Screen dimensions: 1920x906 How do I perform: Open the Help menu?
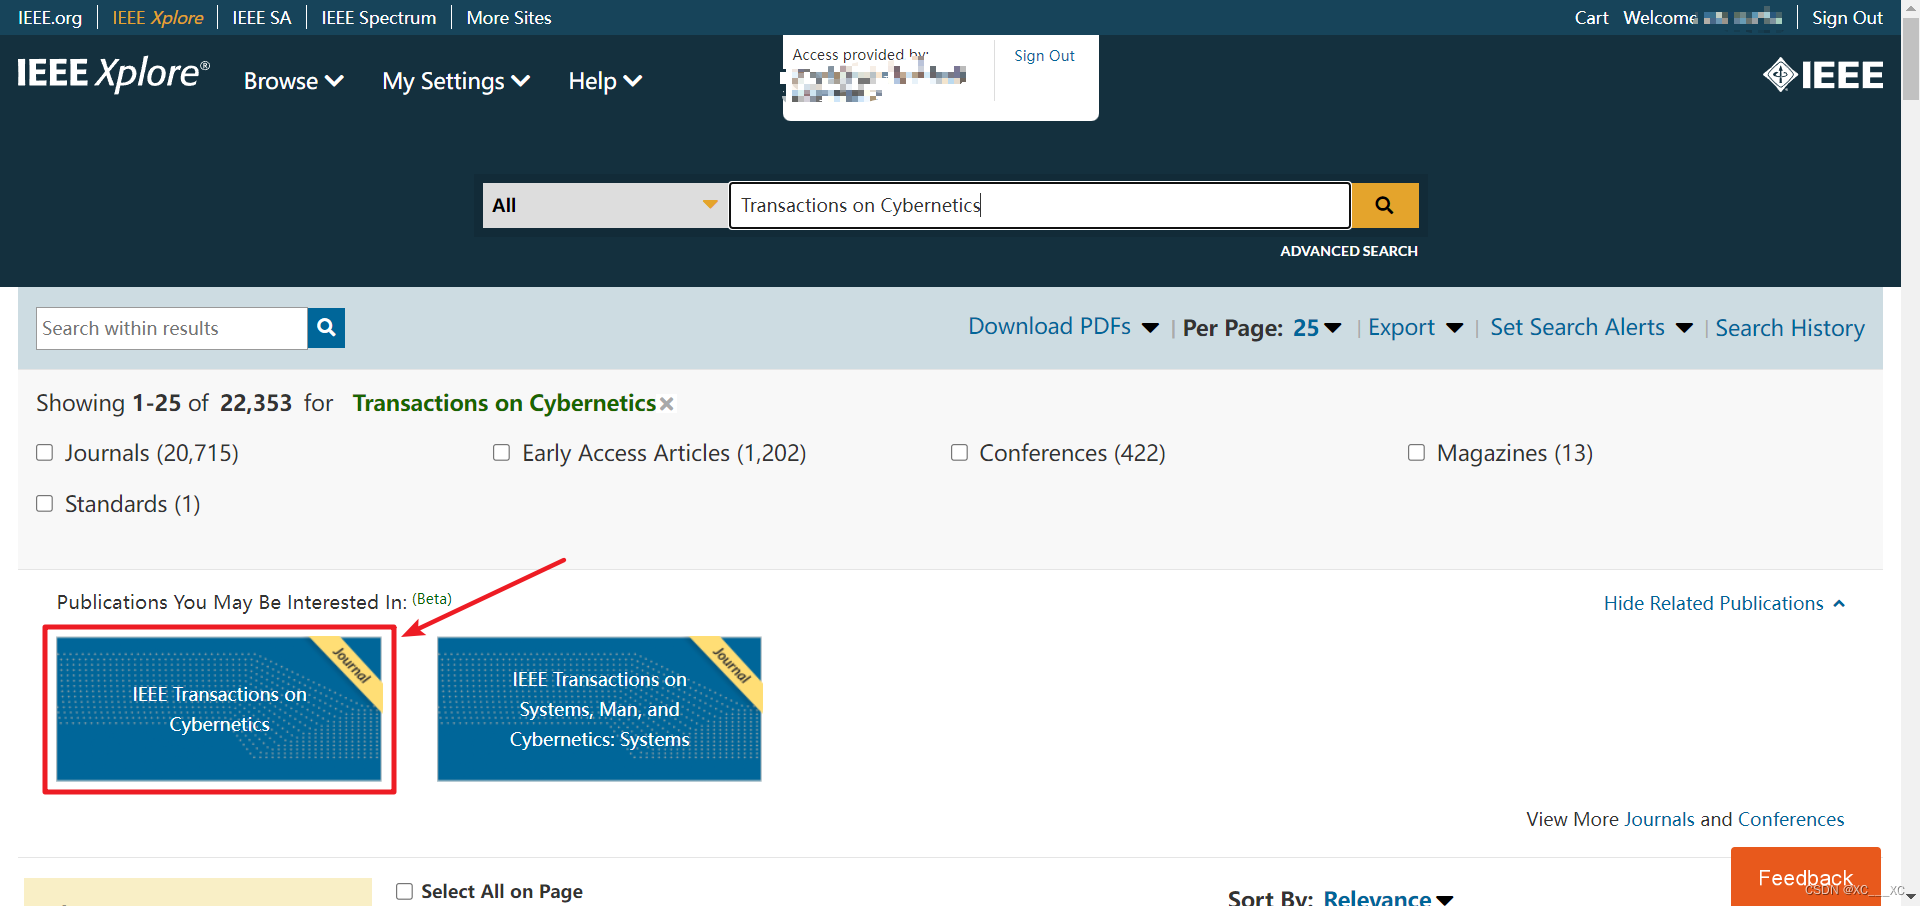pyautogui.click(x=605, y=81)
